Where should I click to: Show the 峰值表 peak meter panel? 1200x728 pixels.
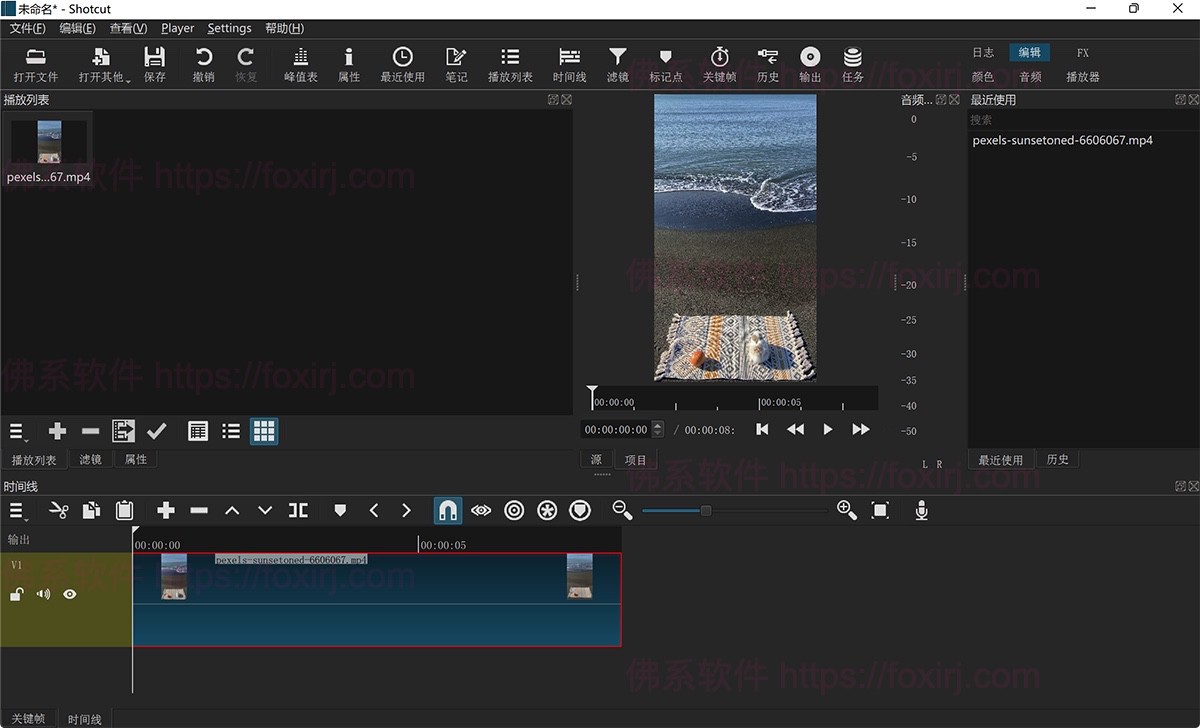tap(299, 65)
